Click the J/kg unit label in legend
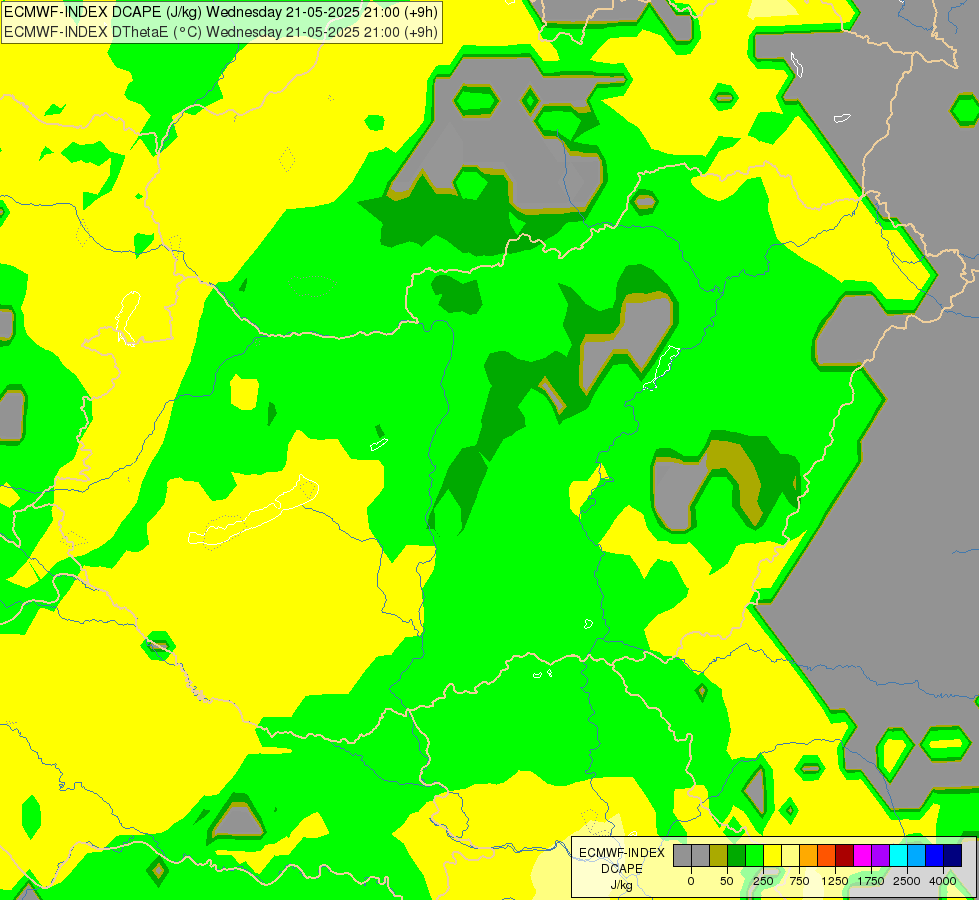 pyautogui.click(x=621, y=885)
